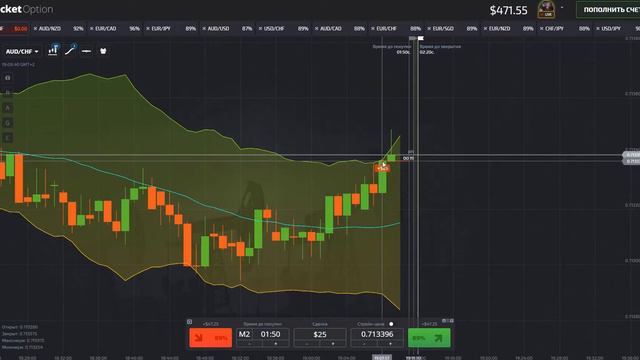Open the social trading icon in chart toolbar
Viewport: 640px width, 360px height.
(103, 51)
